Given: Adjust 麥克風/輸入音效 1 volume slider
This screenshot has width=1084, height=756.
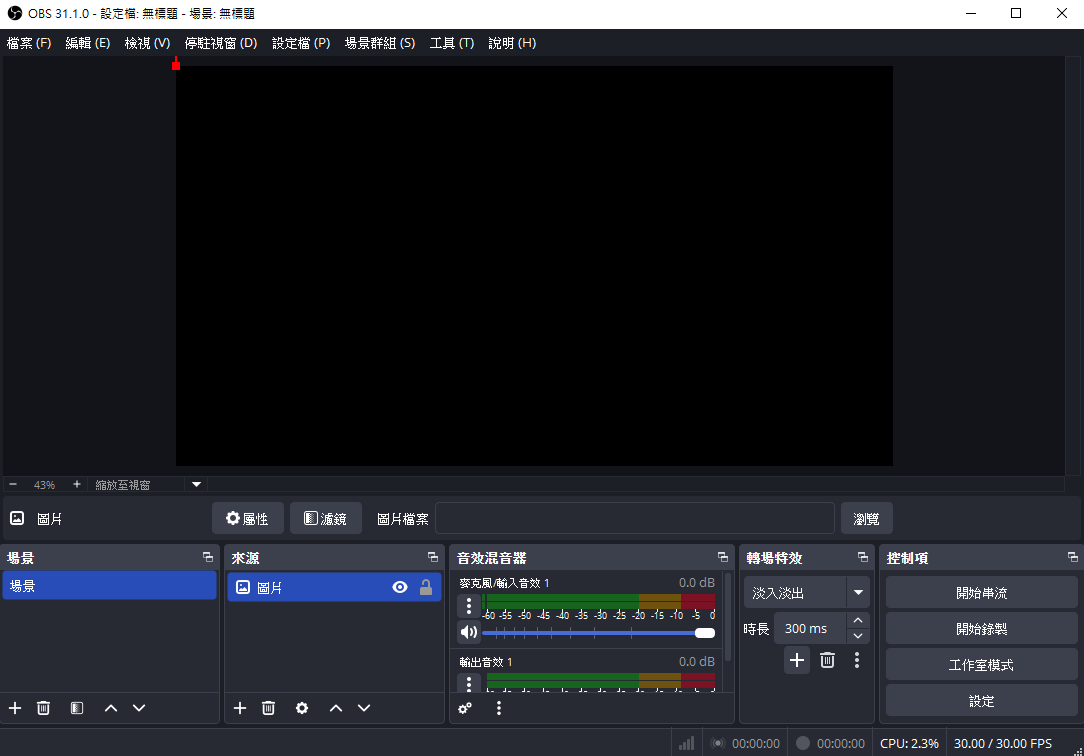Looking at the screenshot, I should pyautogui.click(x=599, y=633).
